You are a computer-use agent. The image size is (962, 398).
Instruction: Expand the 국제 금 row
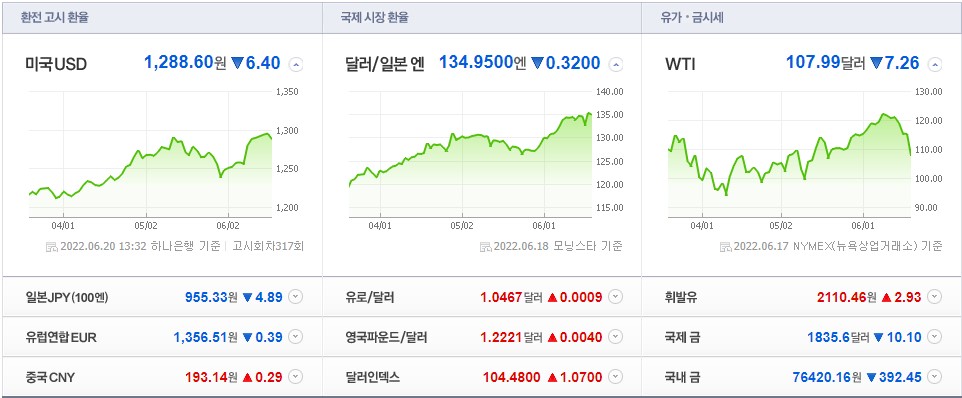[x=934, y=337]
